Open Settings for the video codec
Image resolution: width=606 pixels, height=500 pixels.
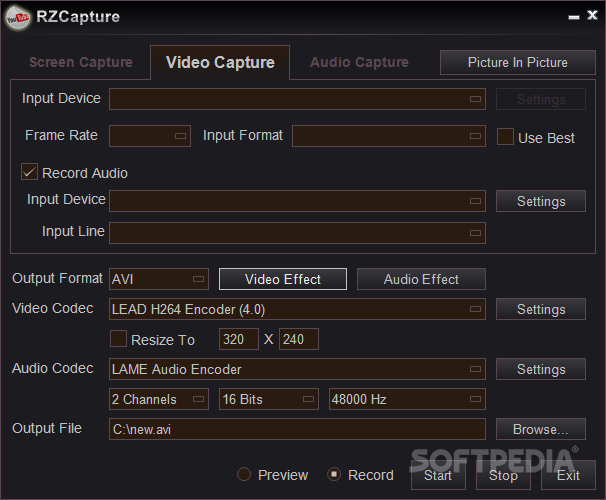pyautogui.click(x=541, y=309)
